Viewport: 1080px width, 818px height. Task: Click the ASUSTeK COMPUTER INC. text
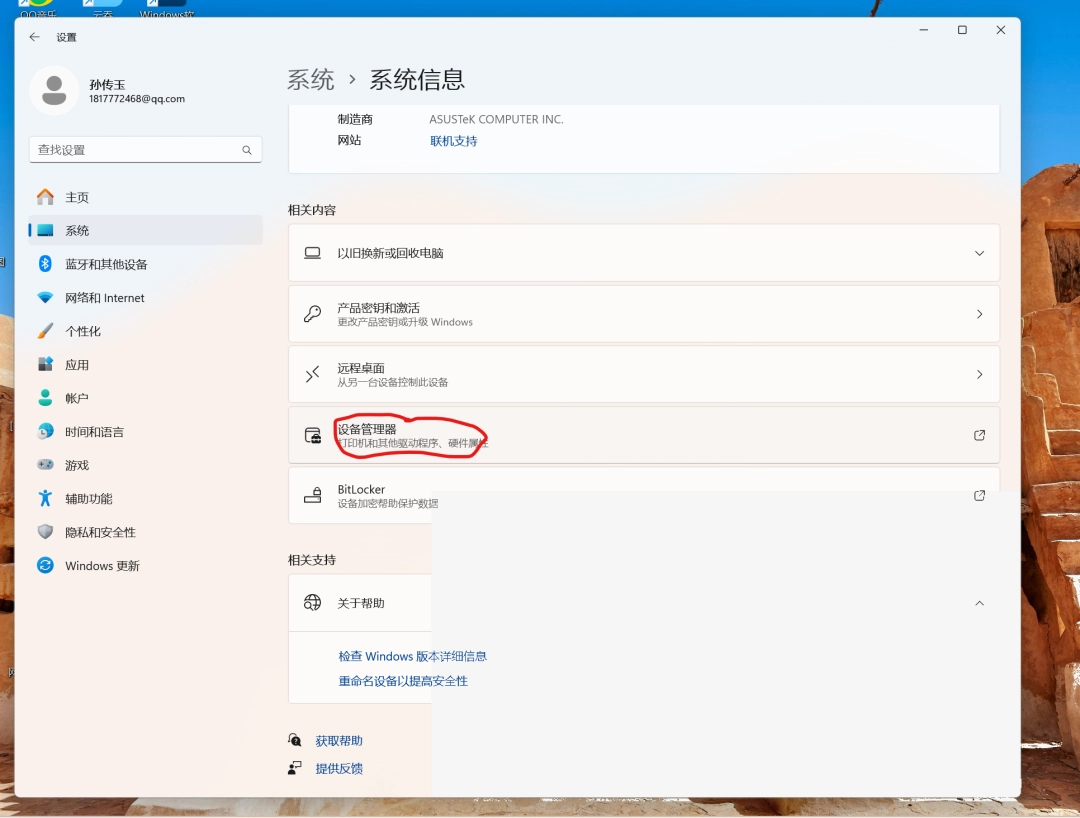click(497, 119)
